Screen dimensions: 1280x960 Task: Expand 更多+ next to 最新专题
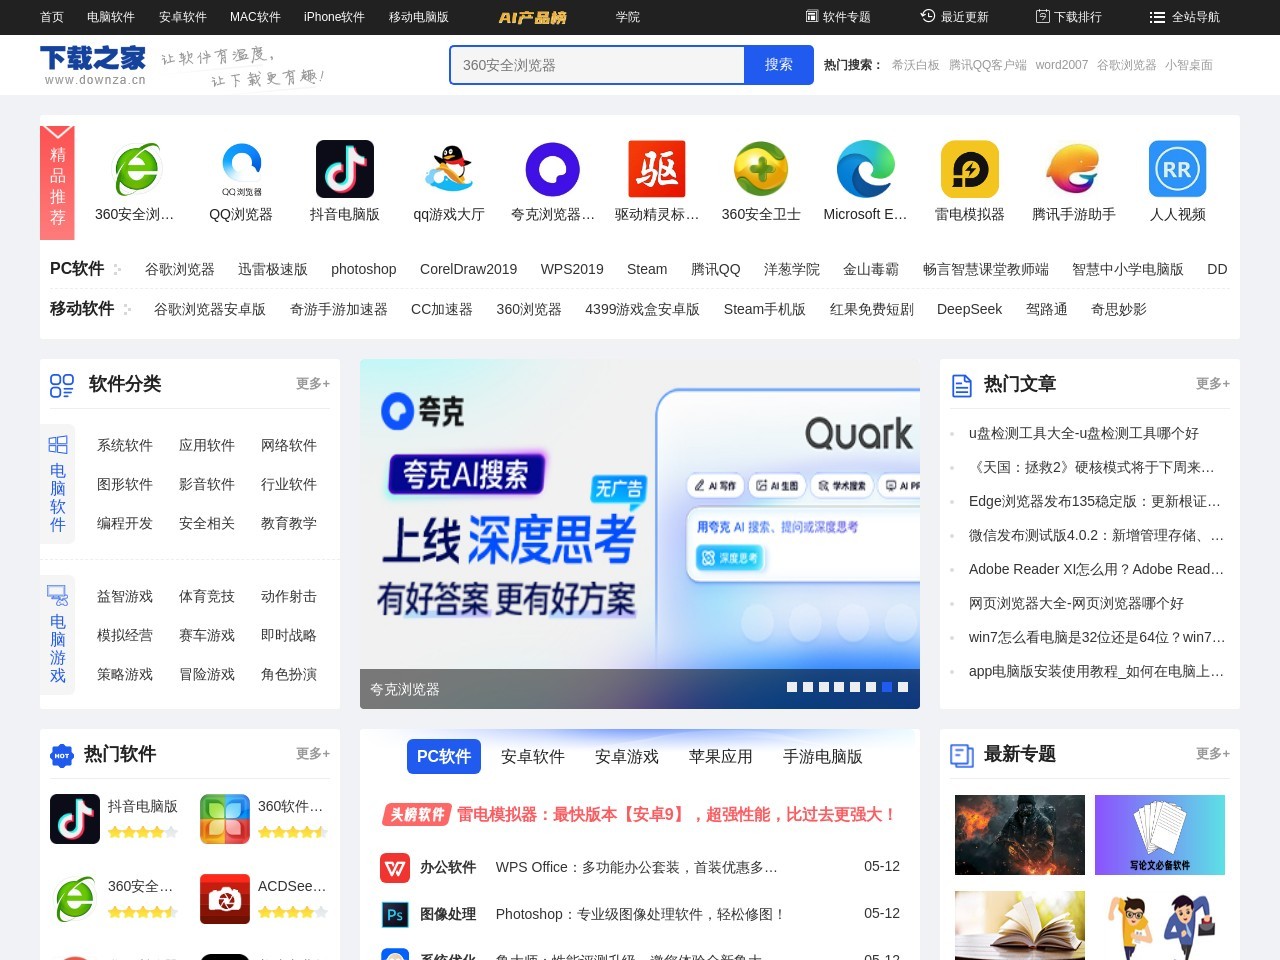pos(1213,753)
